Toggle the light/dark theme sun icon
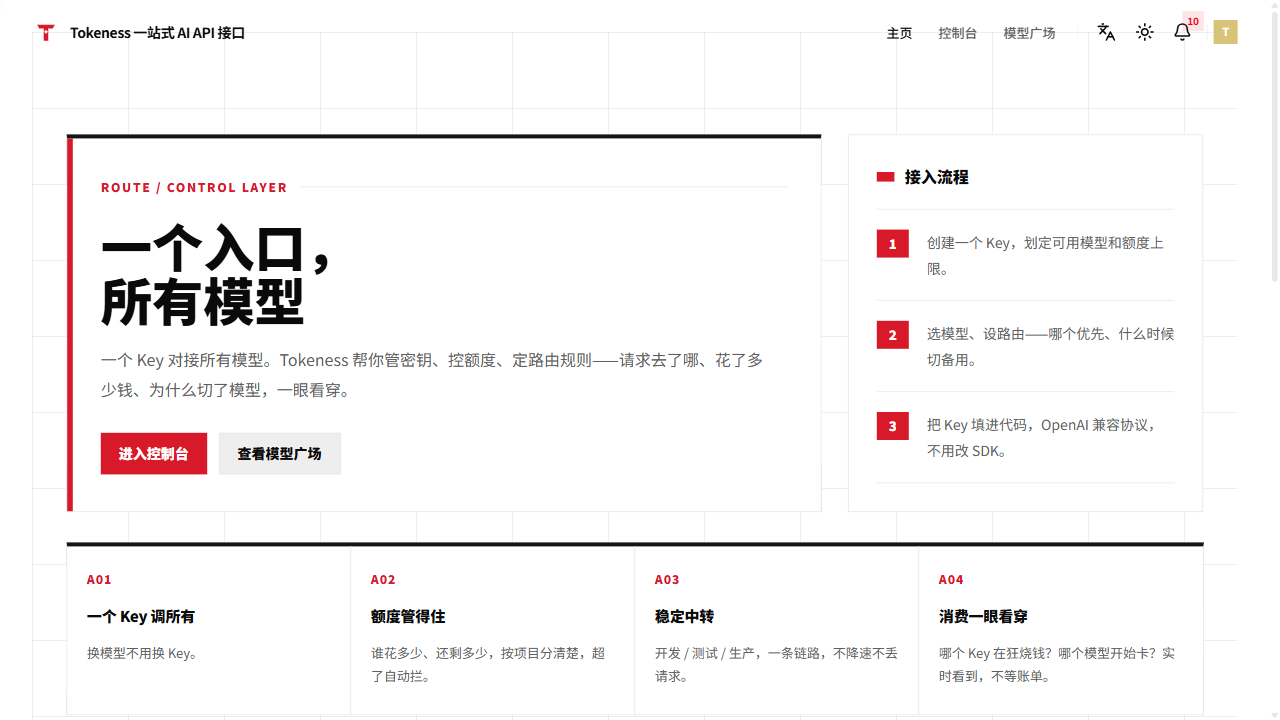Screen dimensions: 1280x720 [1145, 32]
